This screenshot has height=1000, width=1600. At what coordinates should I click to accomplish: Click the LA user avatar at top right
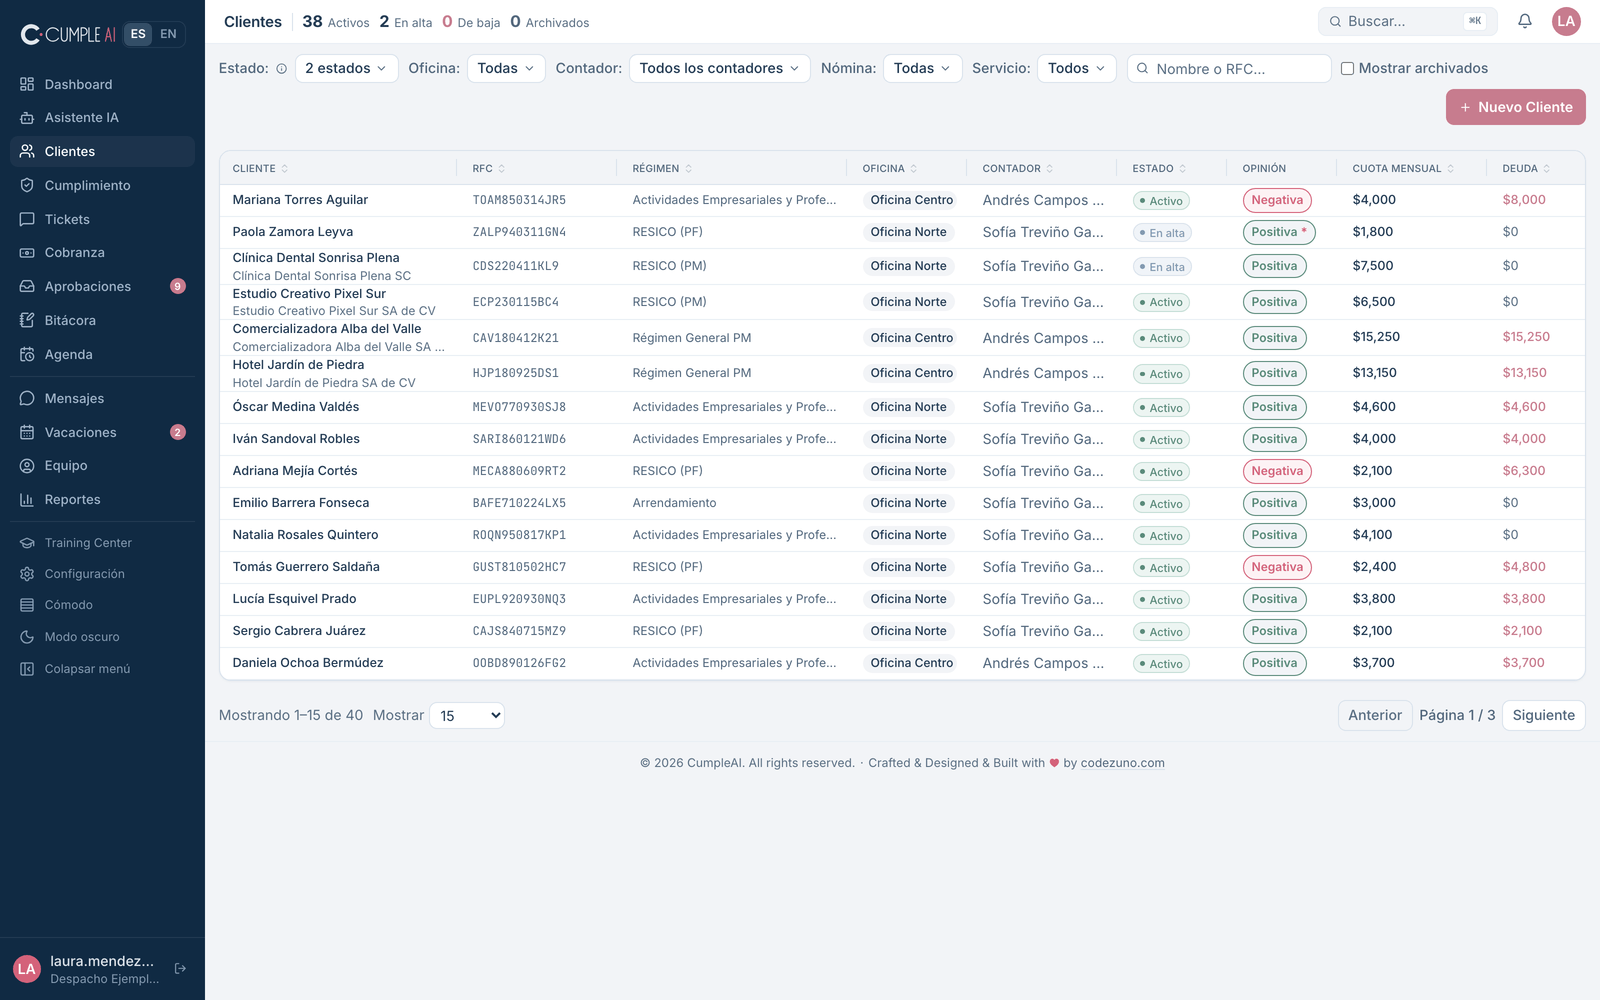1566,21
